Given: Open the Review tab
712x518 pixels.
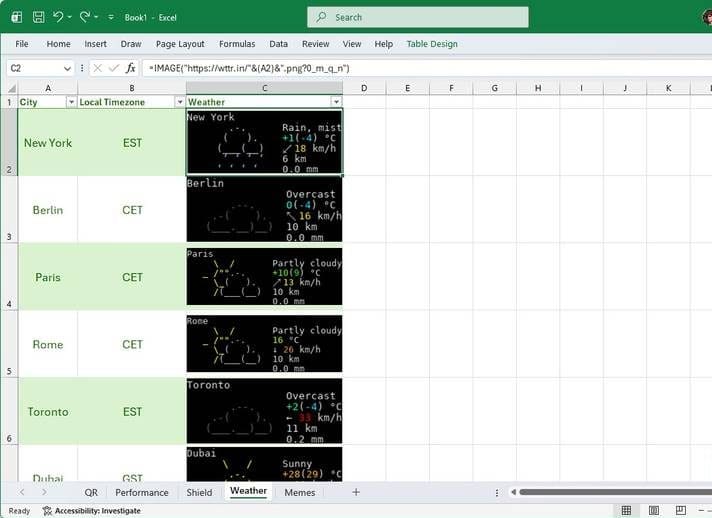Looking at the screenshot, I should [316, 44].
